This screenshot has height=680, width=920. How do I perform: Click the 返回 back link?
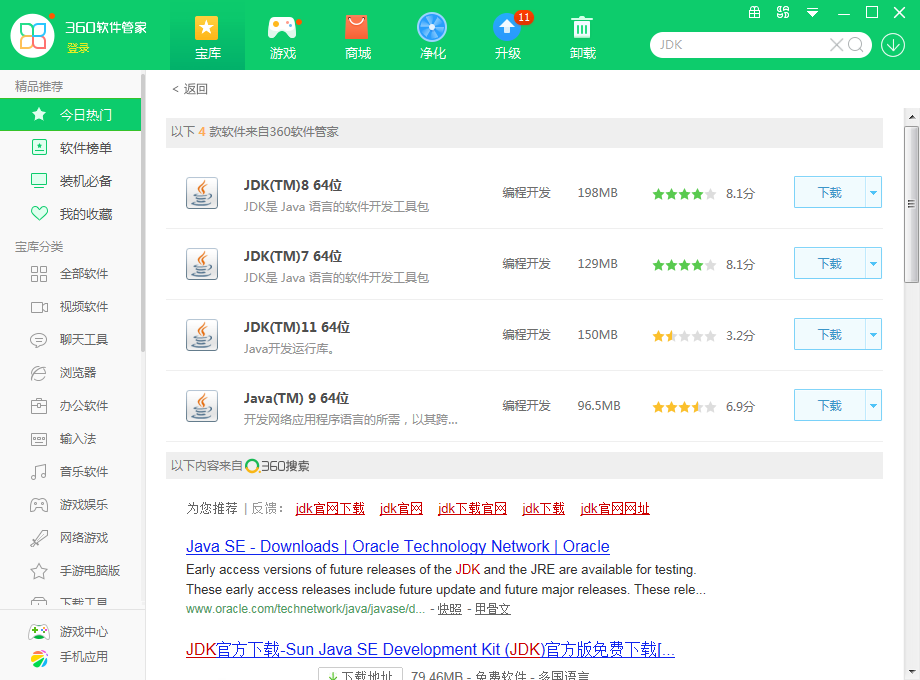tap(190, 89)
